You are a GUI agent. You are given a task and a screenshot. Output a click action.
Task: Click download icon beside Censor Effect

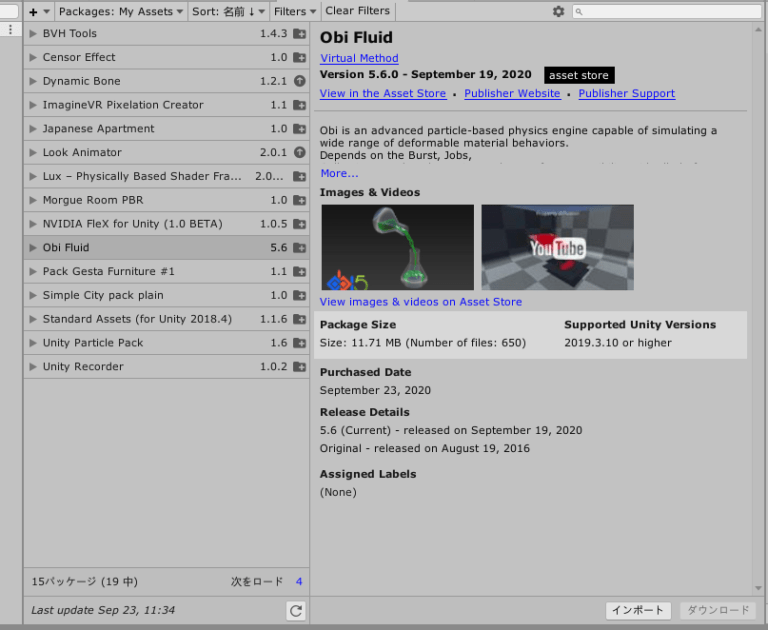tap(299, 58)
